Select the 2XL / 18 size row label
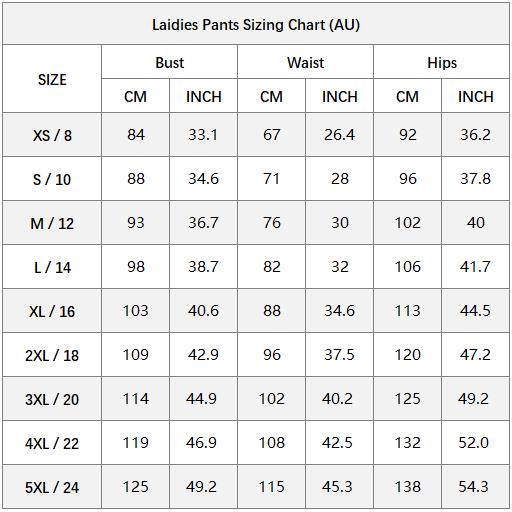This screenshot has height=512, width=512. tap(52, 355)
